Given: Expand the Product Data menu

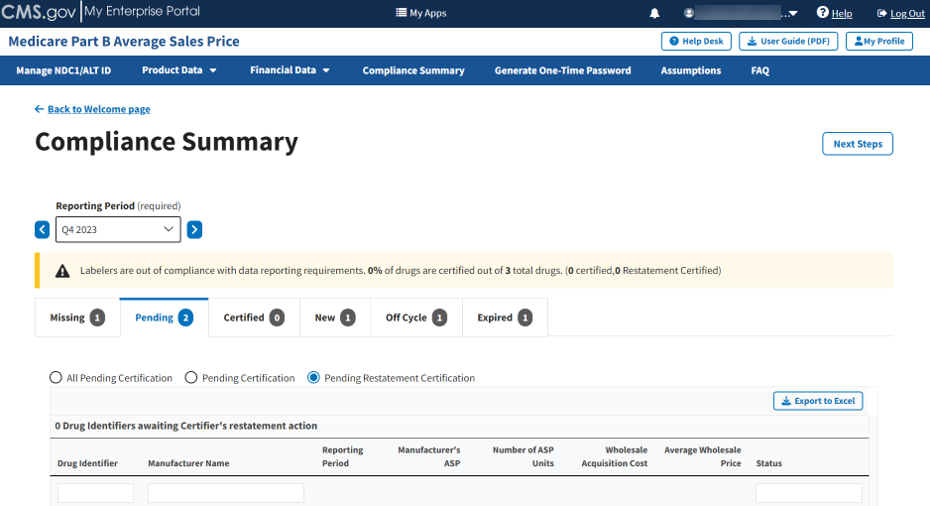Looking at the screenshot, I should 179,70.
